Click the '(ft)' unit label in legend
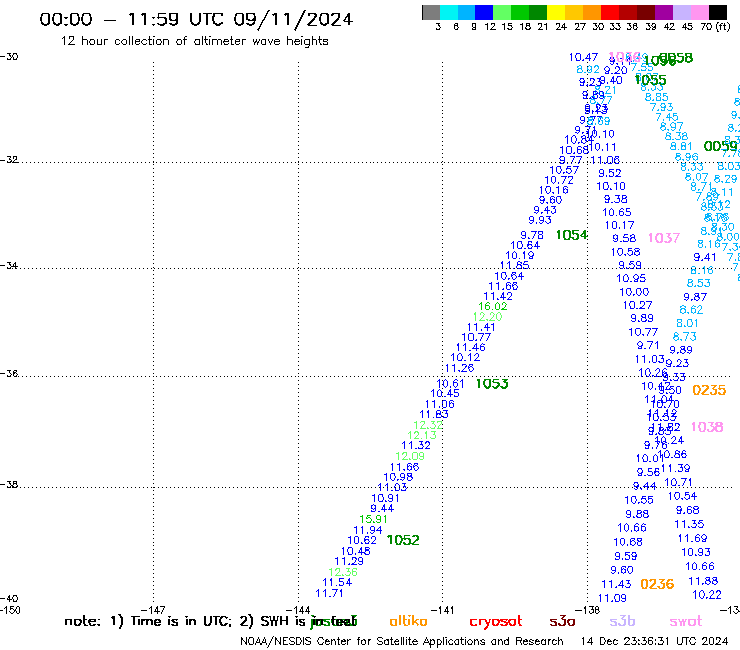This screenshot has height=650, width=740. [x=723, y=27]
